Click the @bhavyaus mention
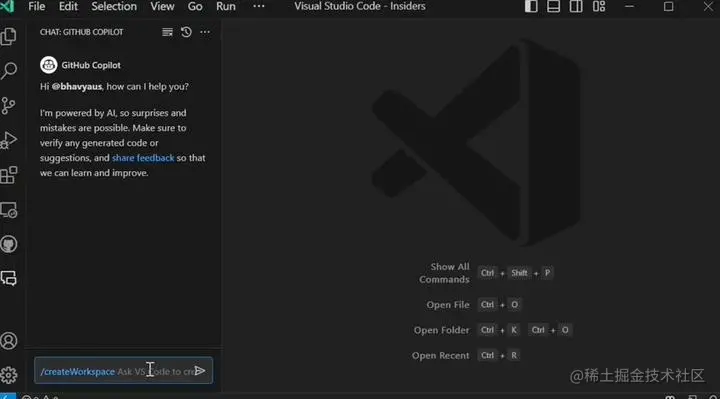This screenshot has height=399, width=720. 77,87
